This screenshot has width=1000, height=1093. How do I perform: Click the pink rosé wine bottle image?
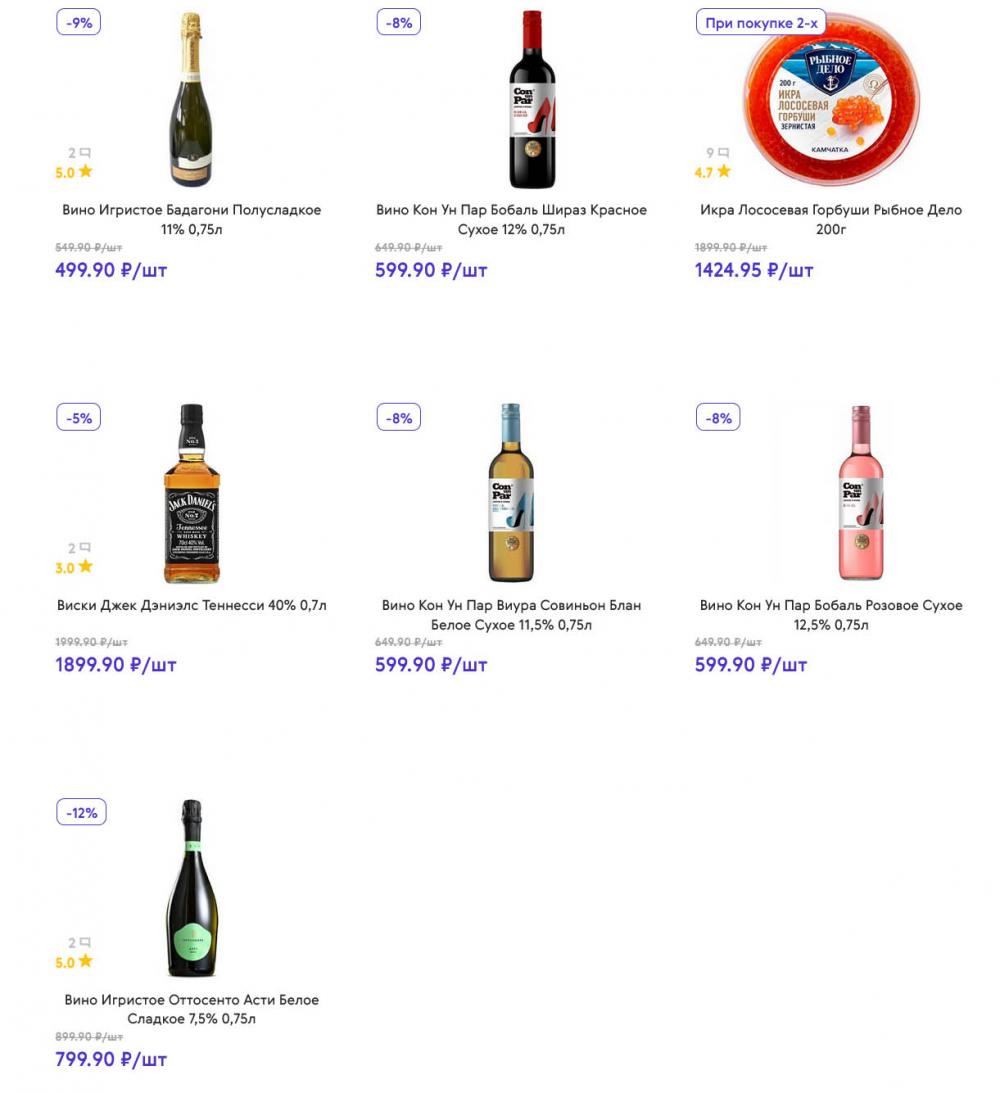(x=860, y=493)
